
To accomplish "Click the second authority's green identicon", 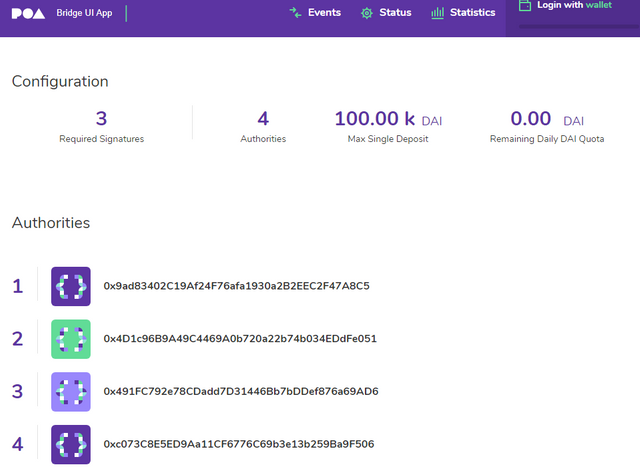I will click(71, 339).
